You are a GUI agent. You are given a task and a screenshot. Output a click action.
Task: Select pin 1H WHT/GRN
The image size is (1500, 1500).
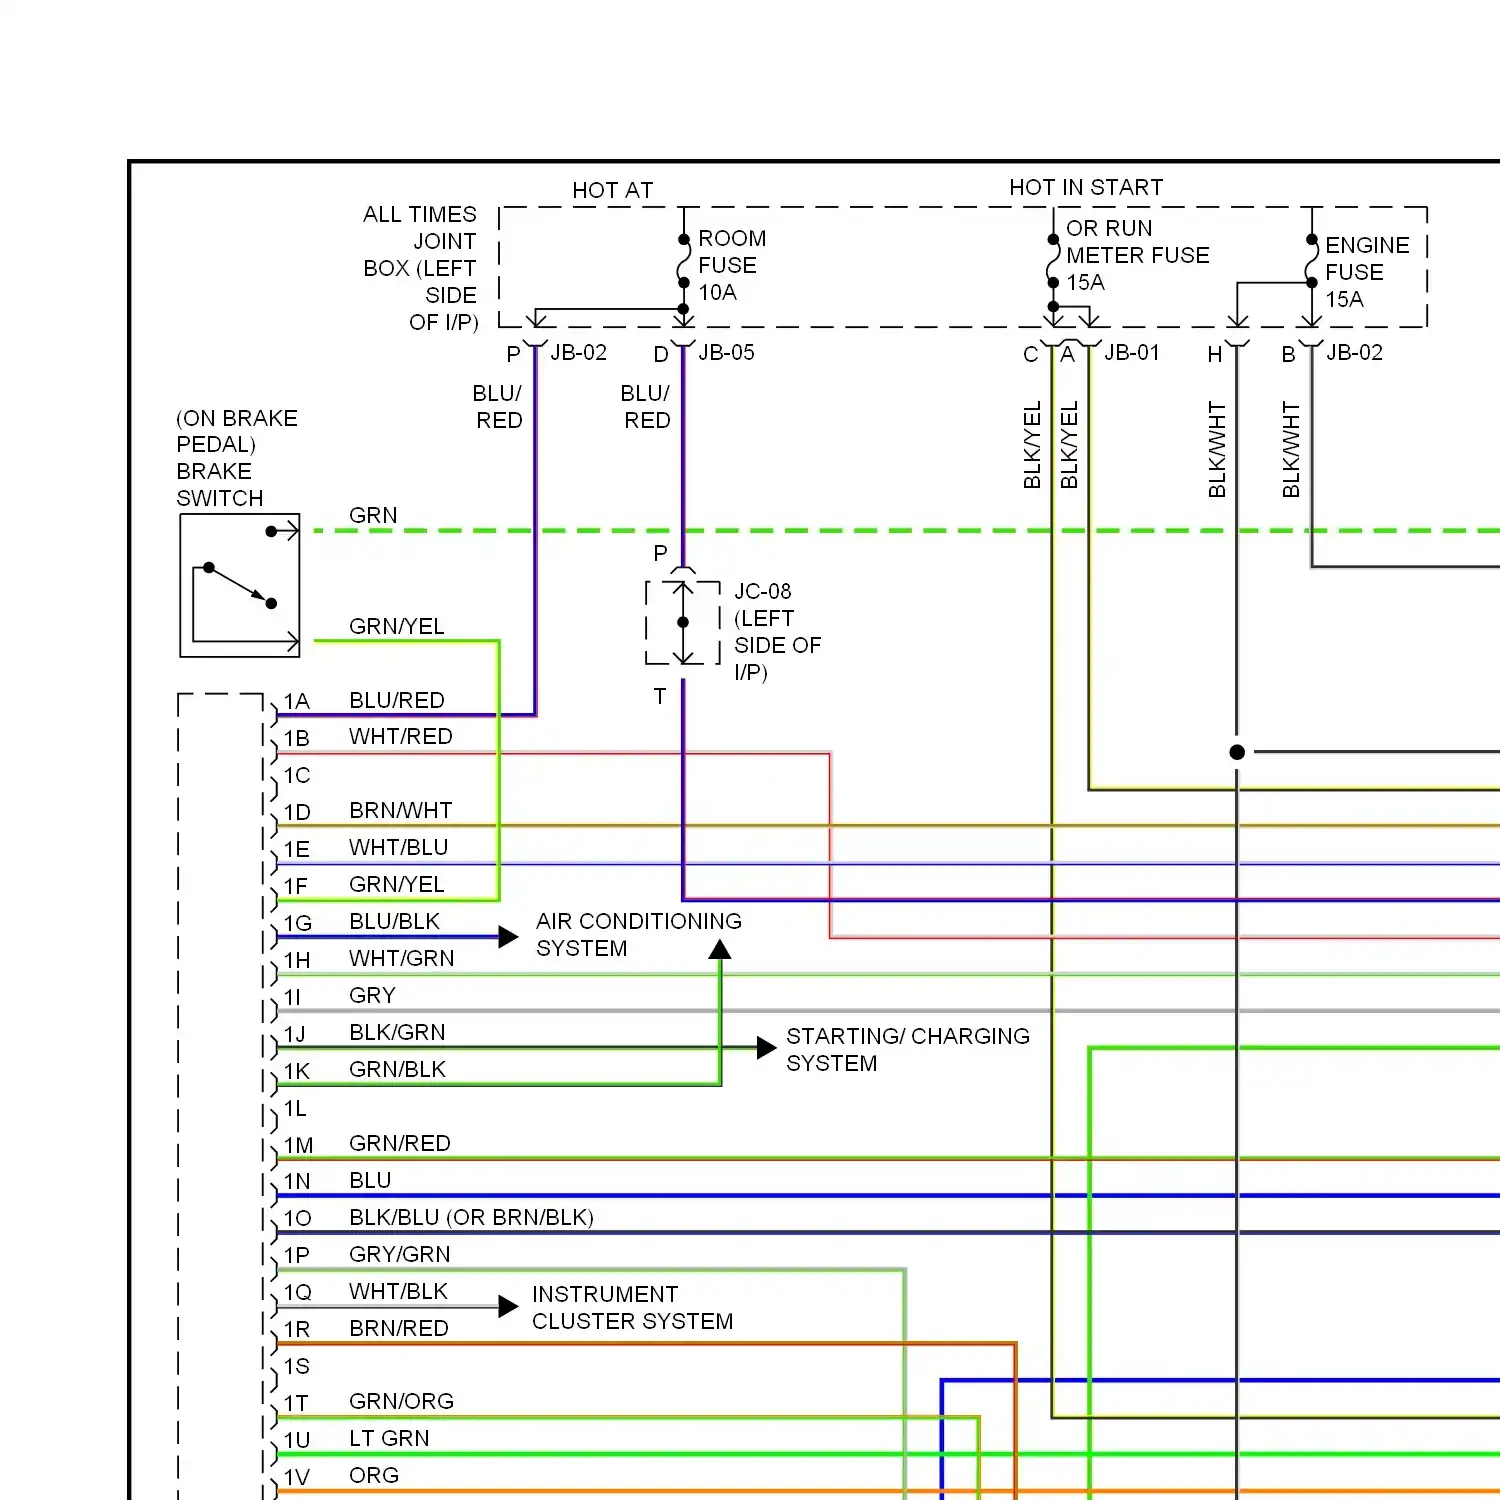(369, 959)
